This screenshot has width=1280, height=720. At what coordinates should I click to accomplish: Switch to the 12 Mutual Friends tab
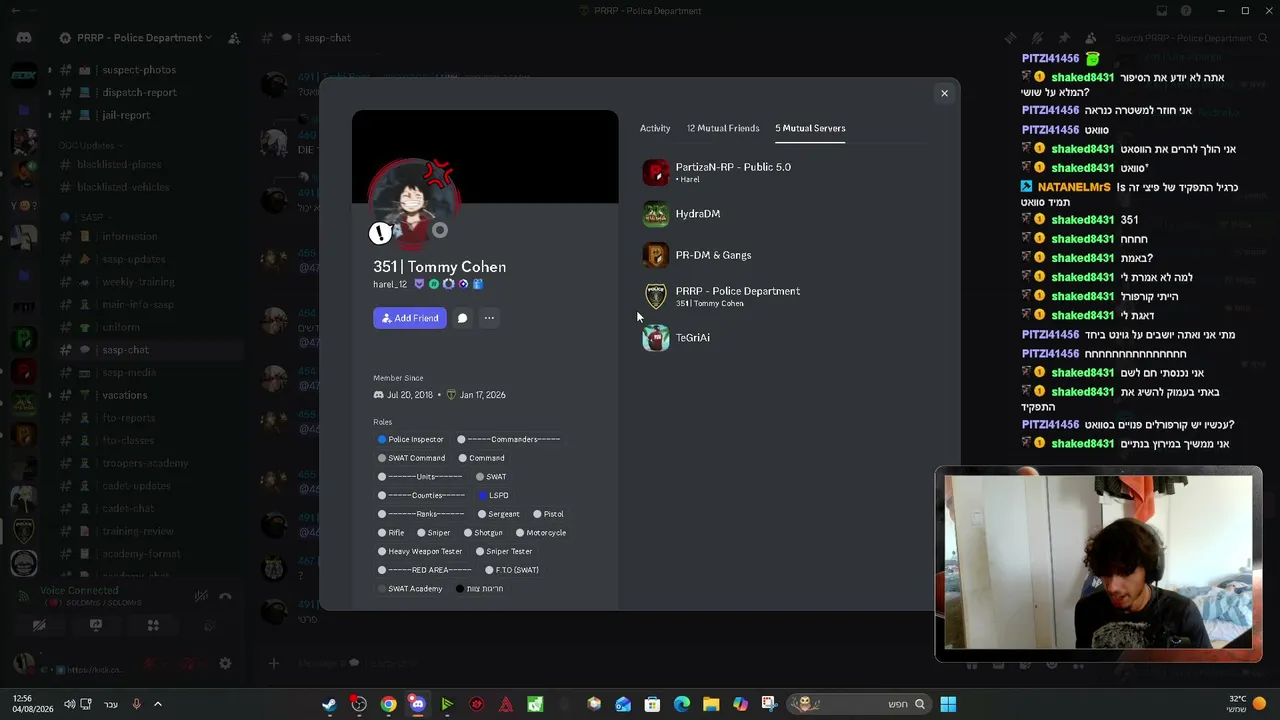[723, 128]
